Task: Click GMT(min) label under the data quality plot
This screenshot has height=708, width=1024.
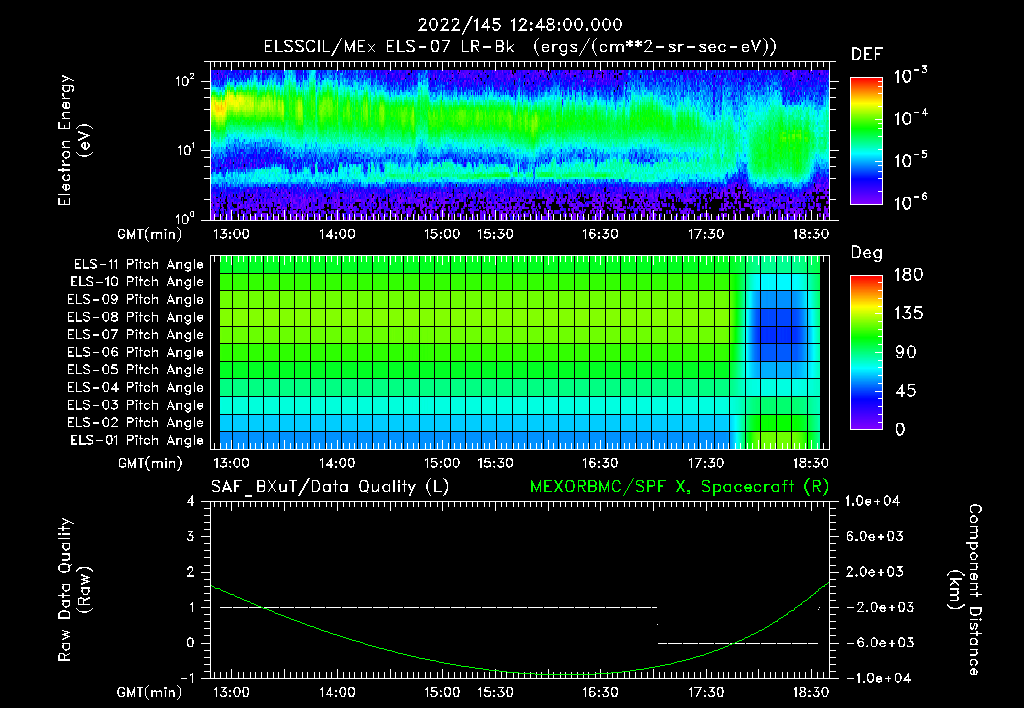Action: (150, 692)
